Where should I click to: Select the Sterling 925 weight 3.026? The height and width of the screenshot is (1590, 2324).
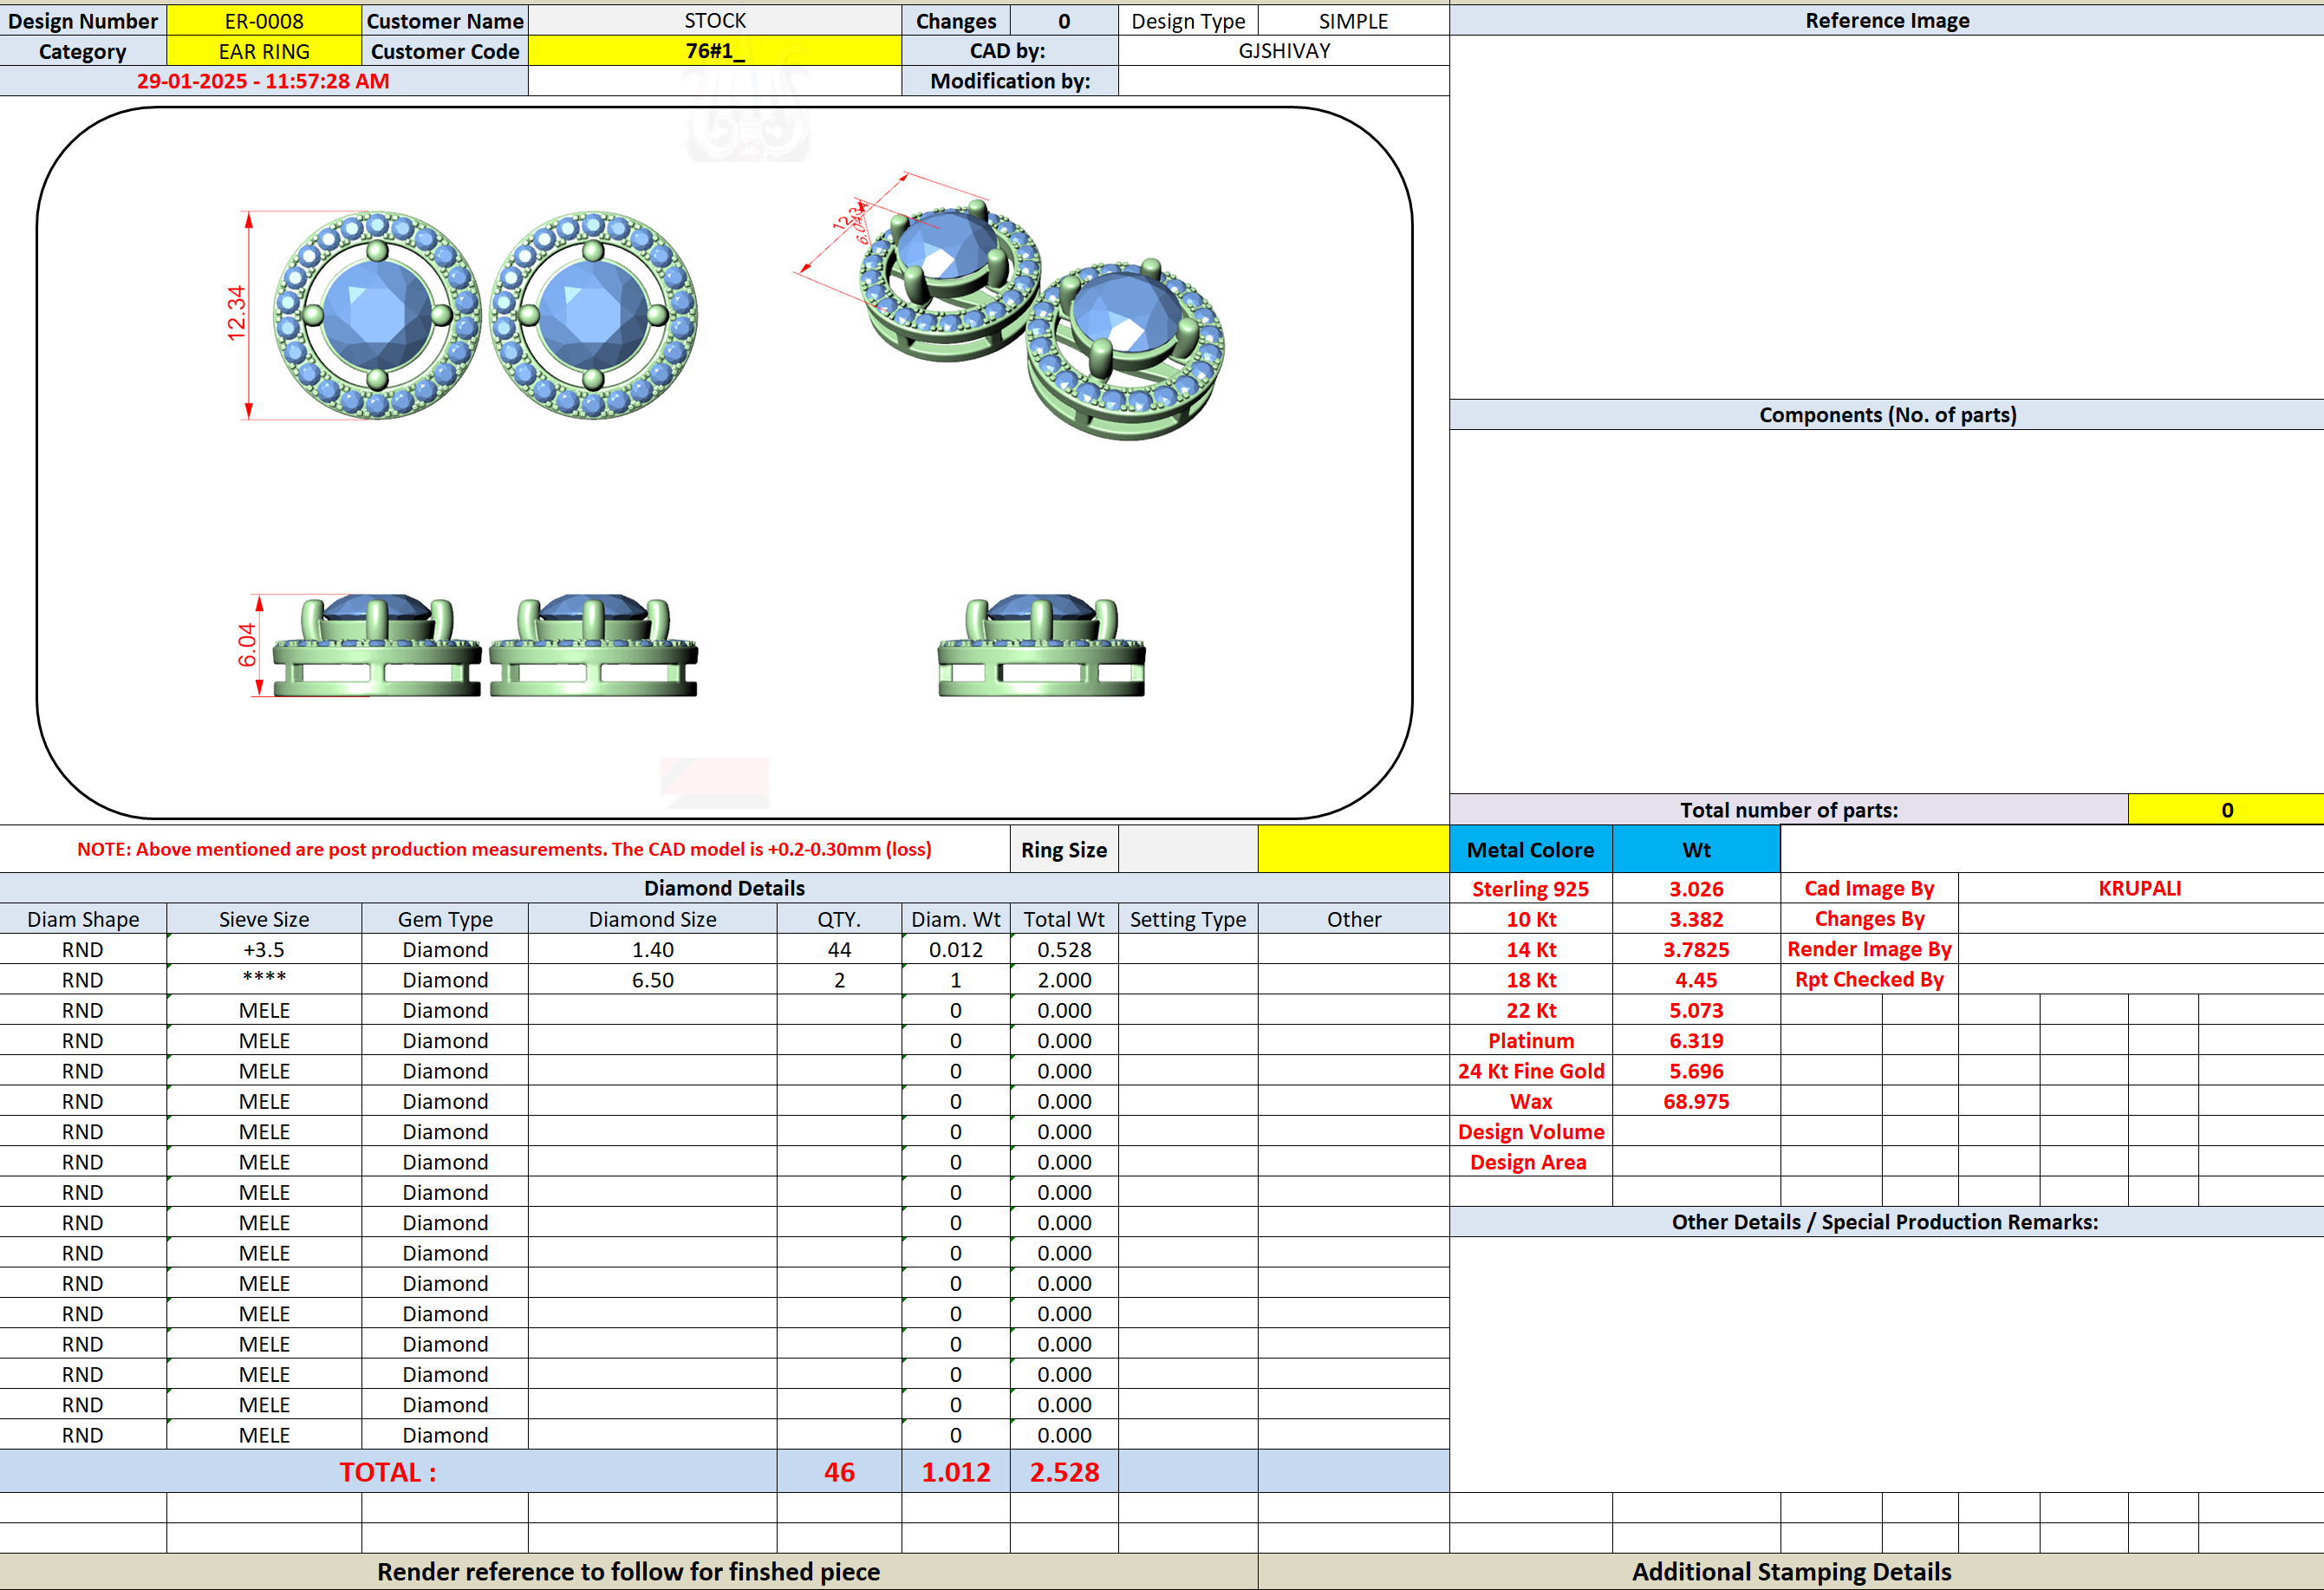coord(1696,889)
